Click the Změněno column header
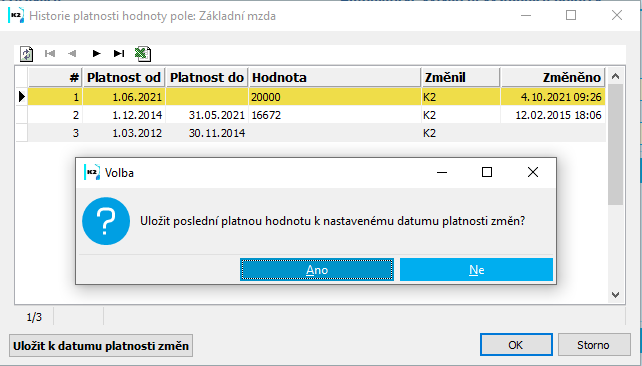Screen dimensions: 642x366 pyautogui.click(x=553, y=77)
